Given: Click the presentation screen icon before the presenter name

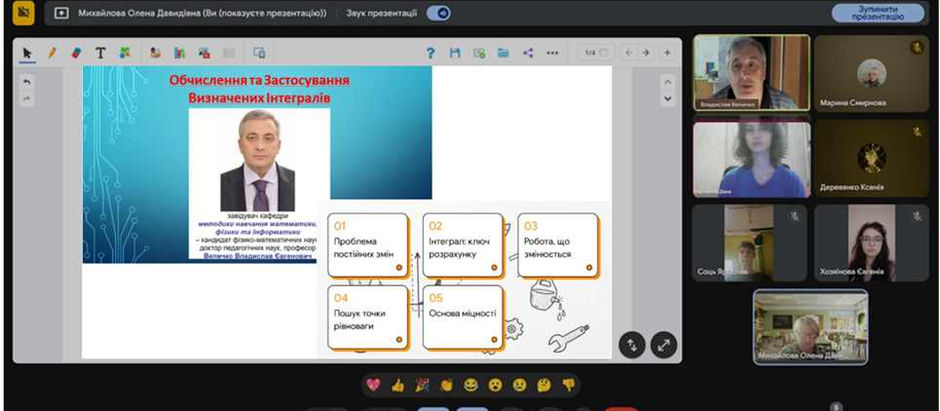Looking at the screenshot, I should pyautogui.click(x=61, y=13).
